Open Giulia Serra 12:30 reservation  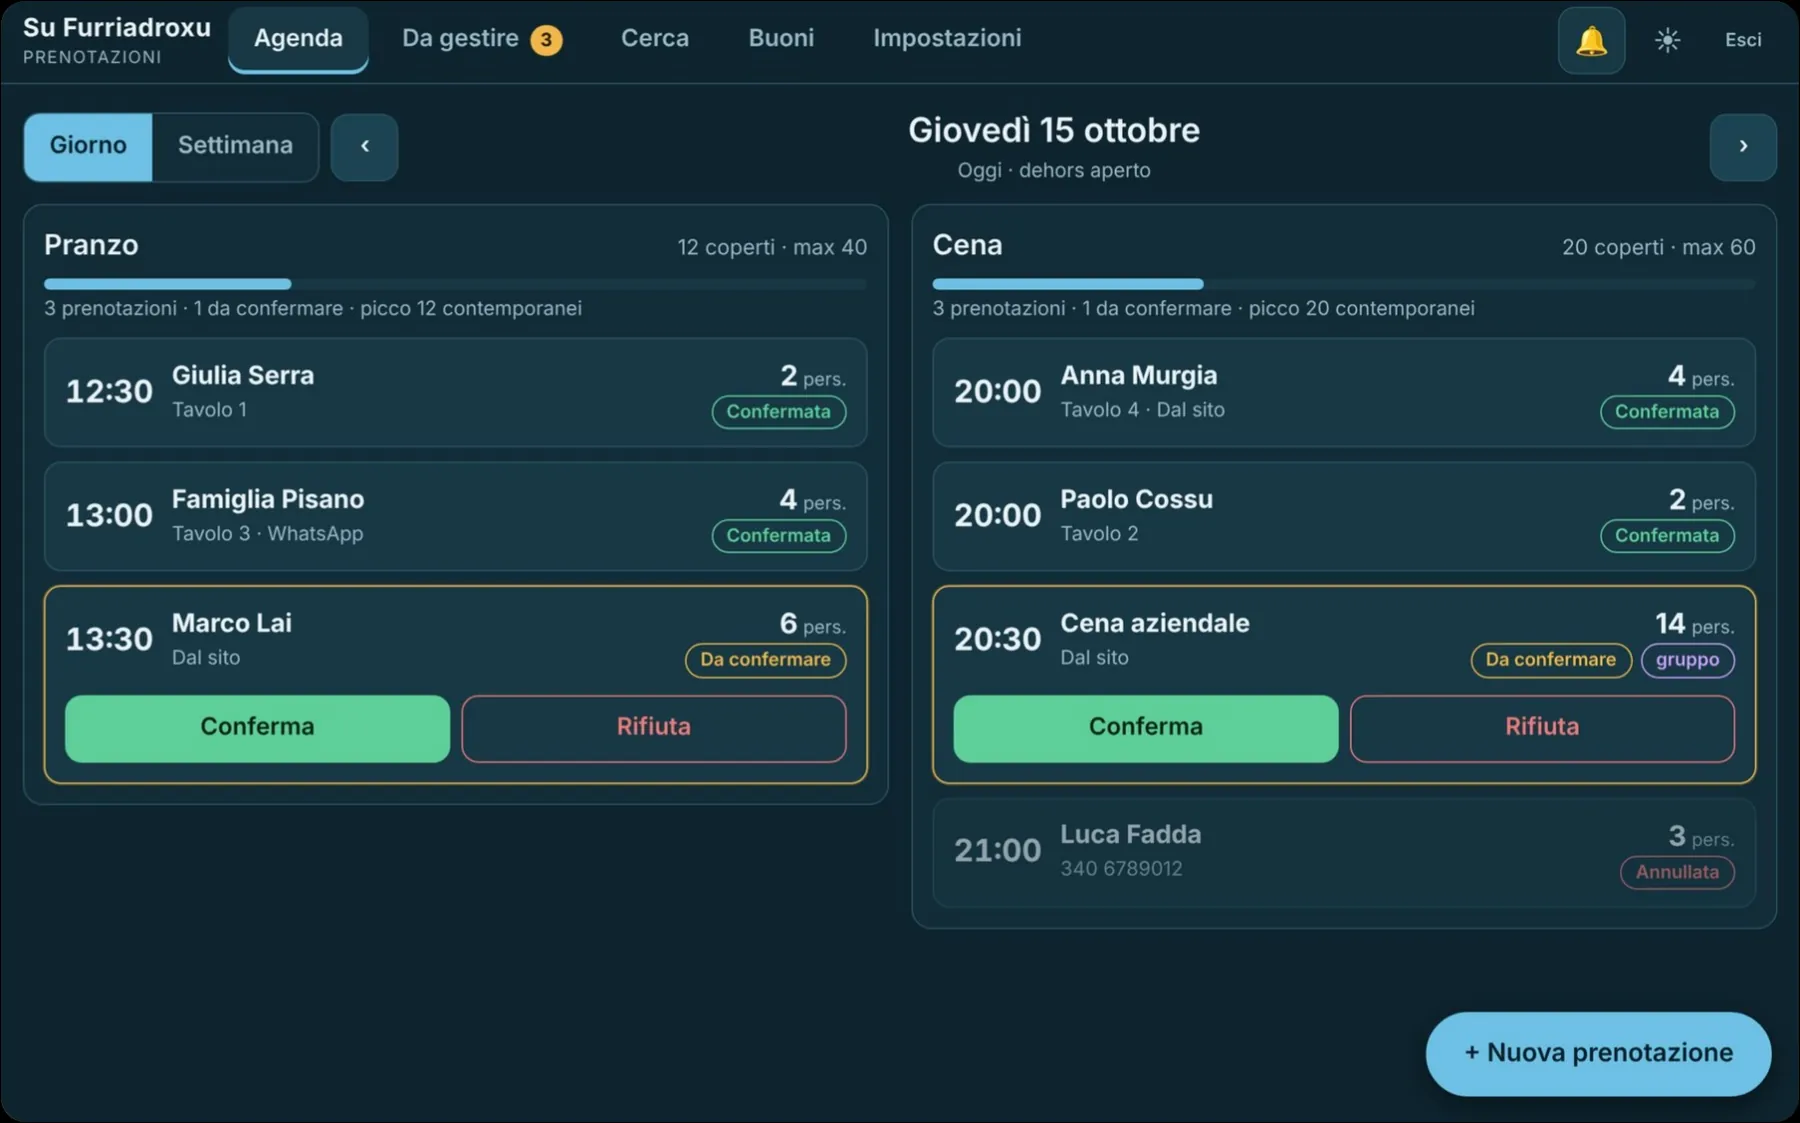(x=455, y=392)
